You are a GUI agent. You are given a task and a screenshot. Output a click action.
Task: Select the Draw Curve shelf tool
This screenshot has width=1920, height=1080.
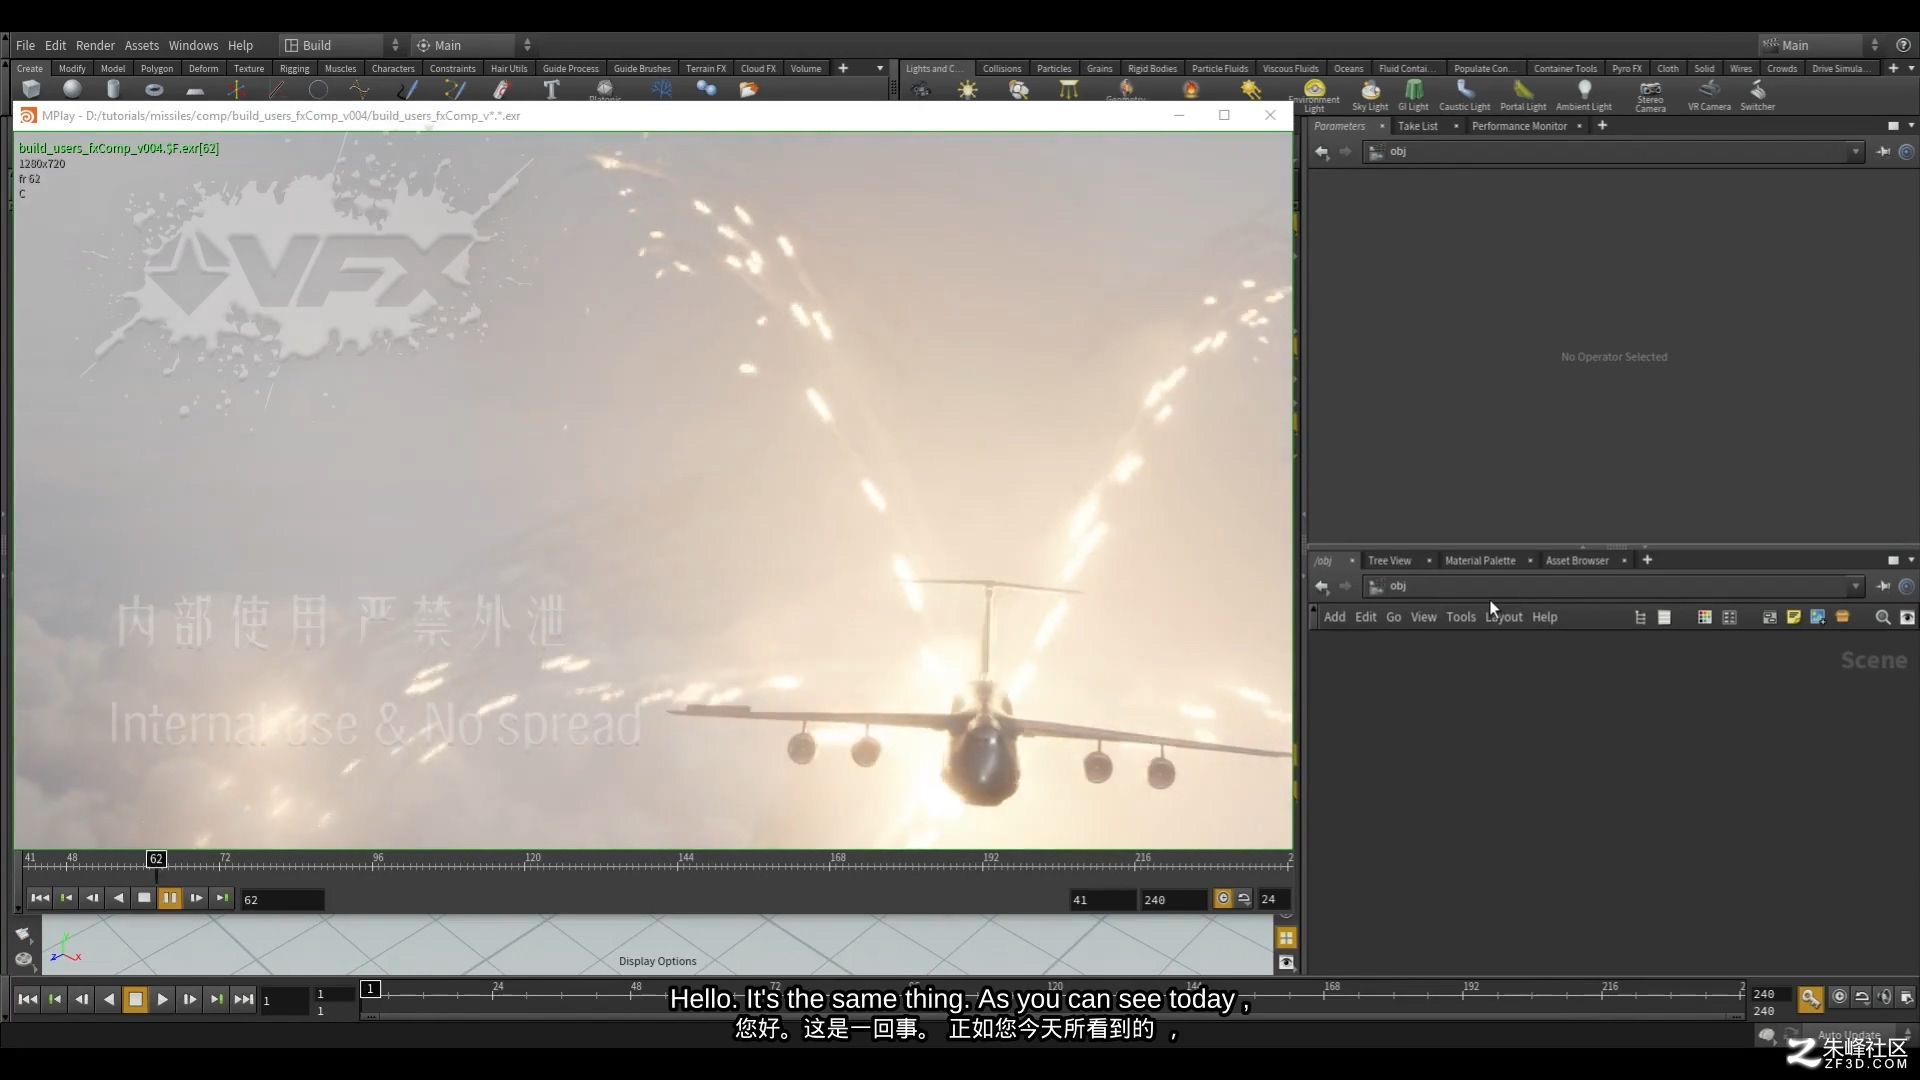click(x=407, y=89)
